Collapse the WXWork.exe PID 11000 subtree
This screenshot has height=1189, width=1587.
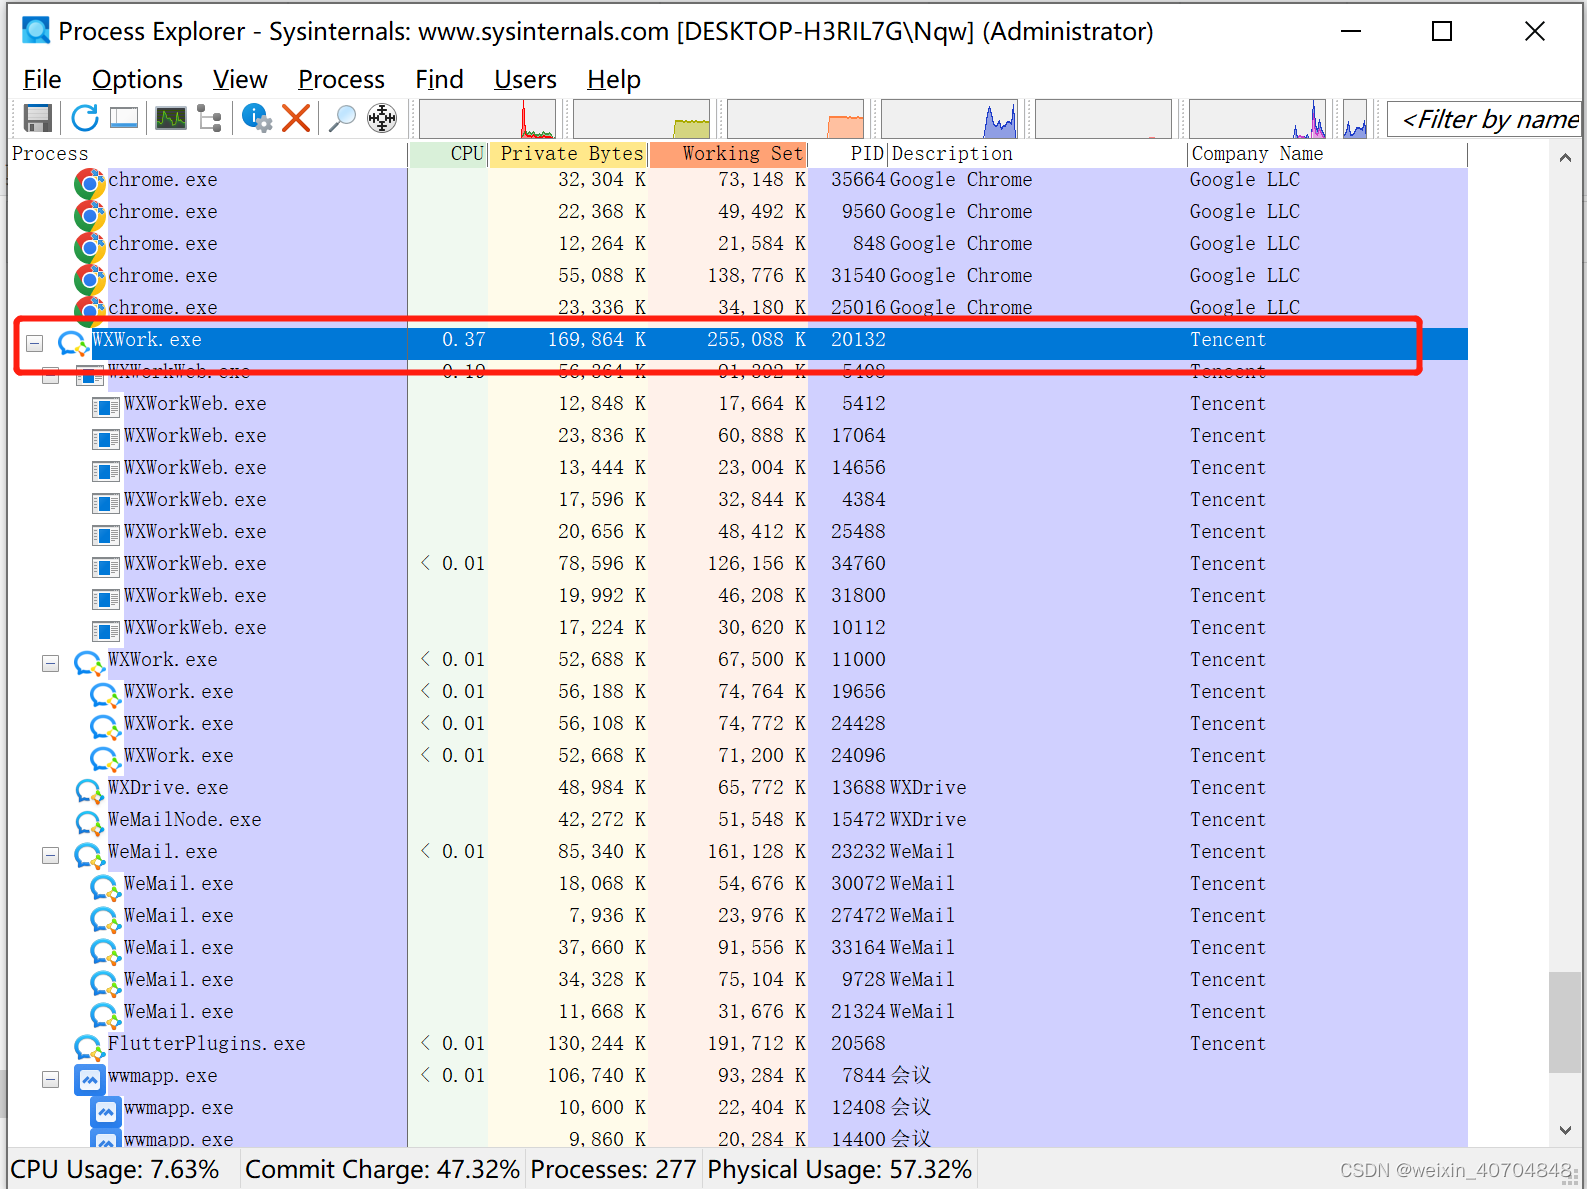pos(50,663)
